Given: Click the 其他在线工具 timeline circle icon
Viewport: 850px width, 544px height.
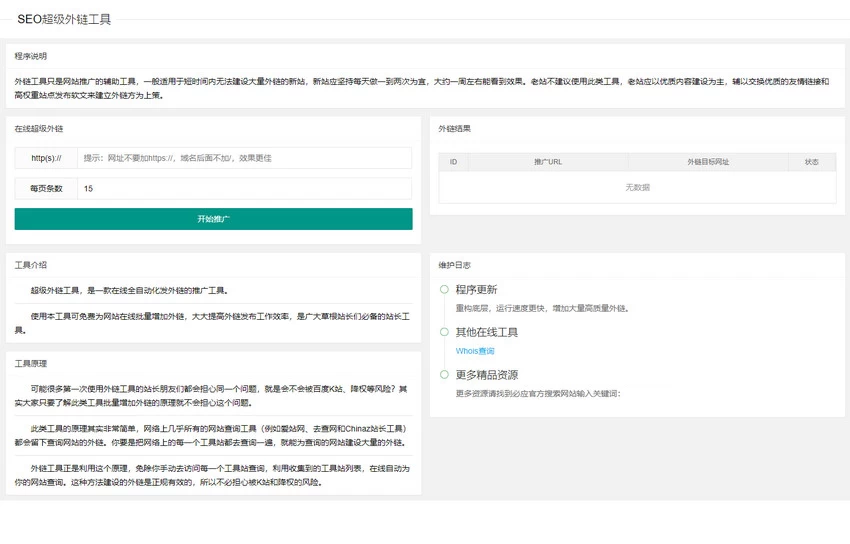Looking at the screenshot, I should pyautogui.click(x=444, y=332).
